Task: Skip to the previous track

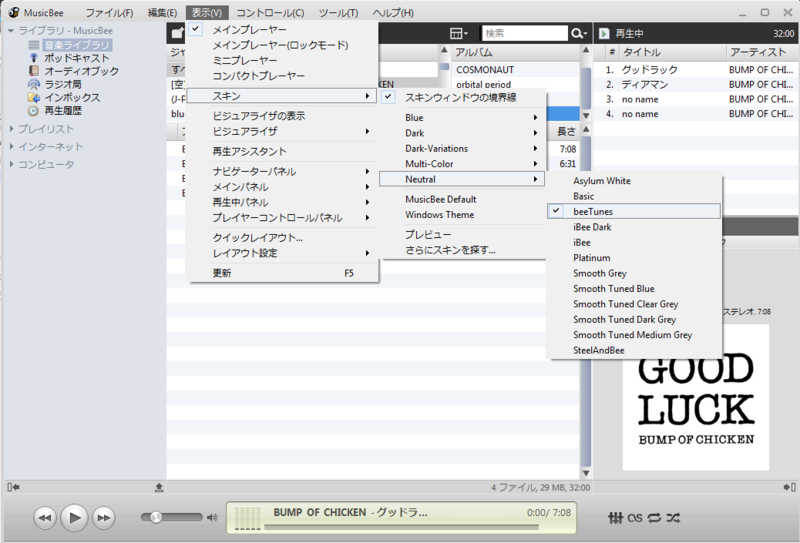Action: coord(45,517)
